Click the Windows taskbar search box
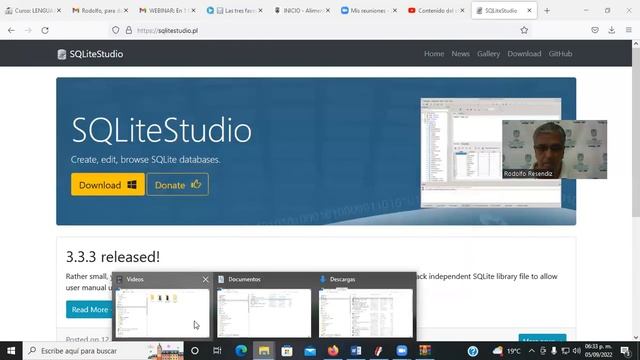Viewport: 640px width, 360px height. (104, 351)
